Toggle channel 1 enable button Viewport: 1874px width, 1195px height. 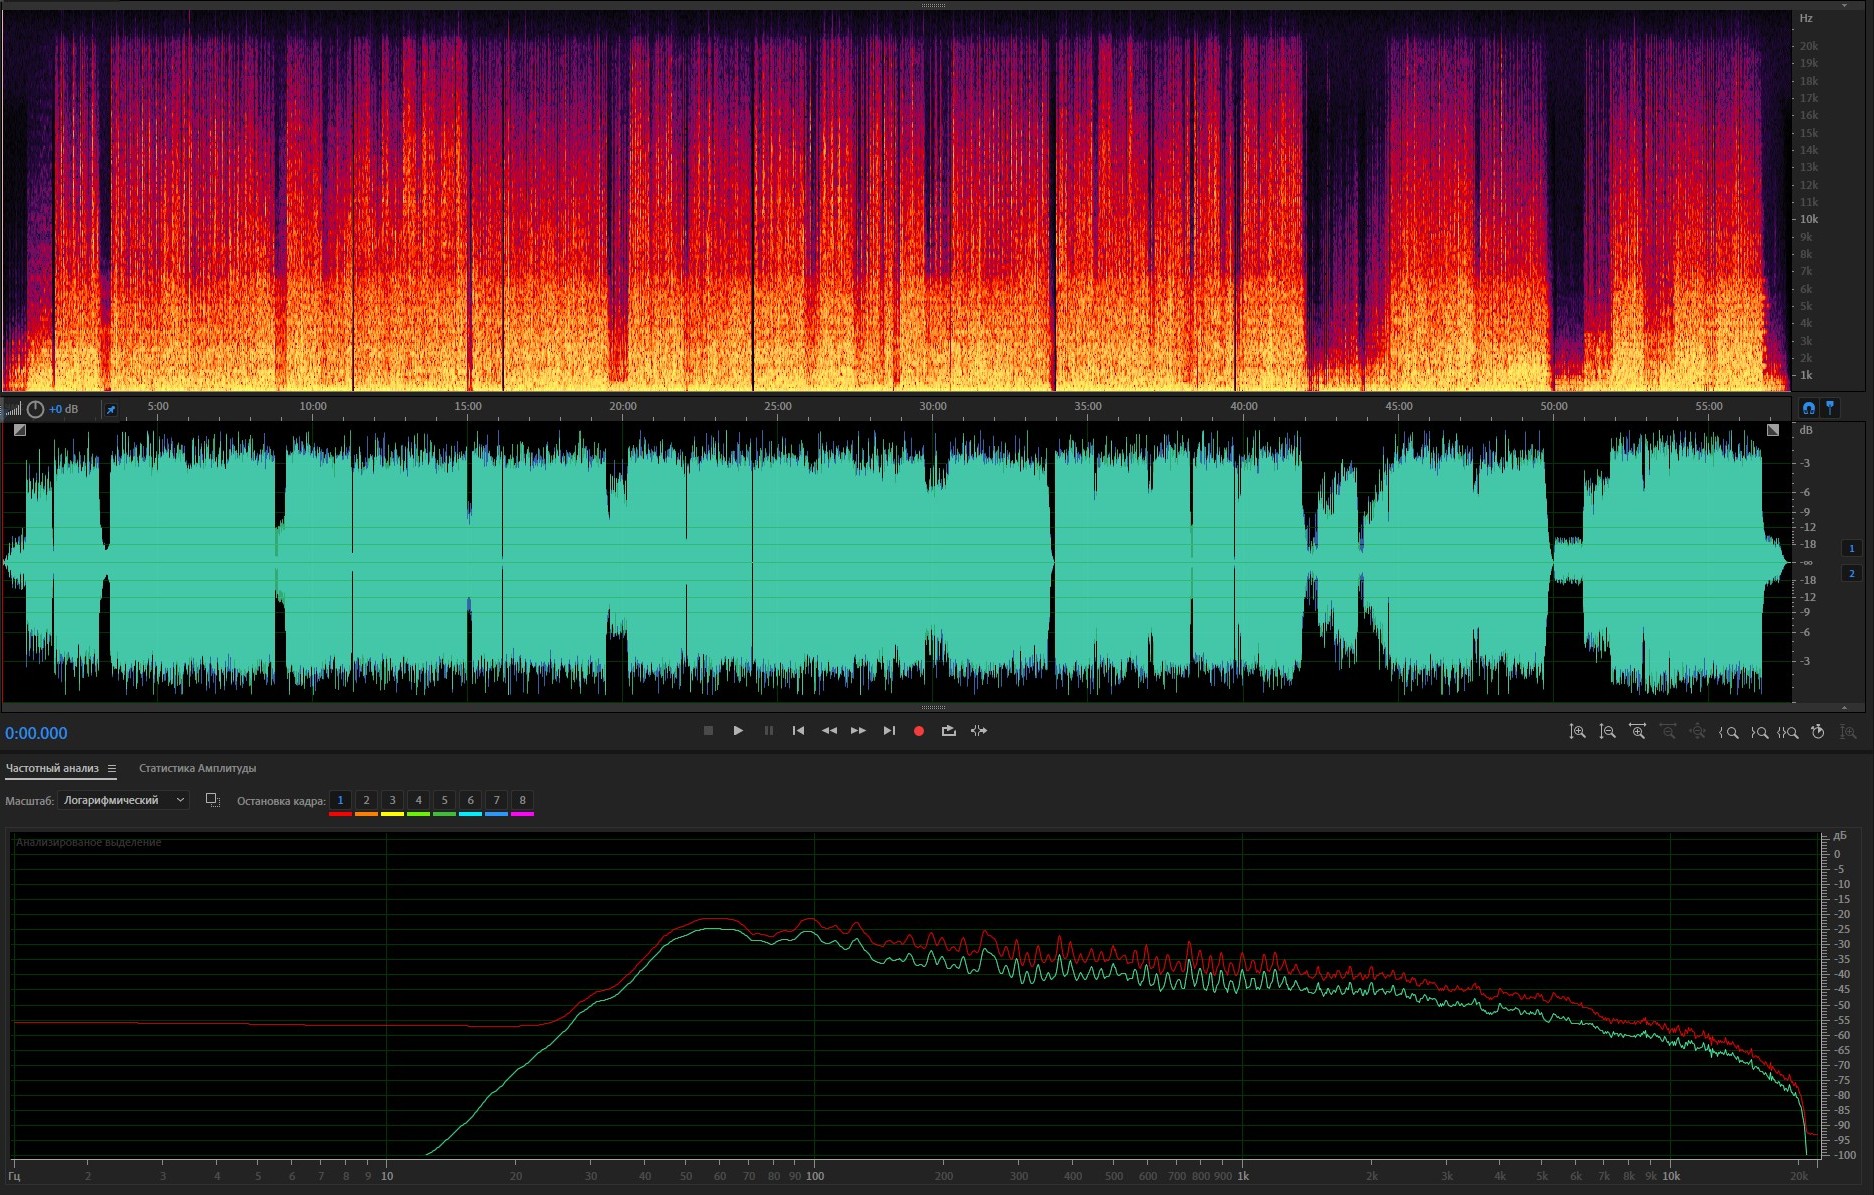1851,548
